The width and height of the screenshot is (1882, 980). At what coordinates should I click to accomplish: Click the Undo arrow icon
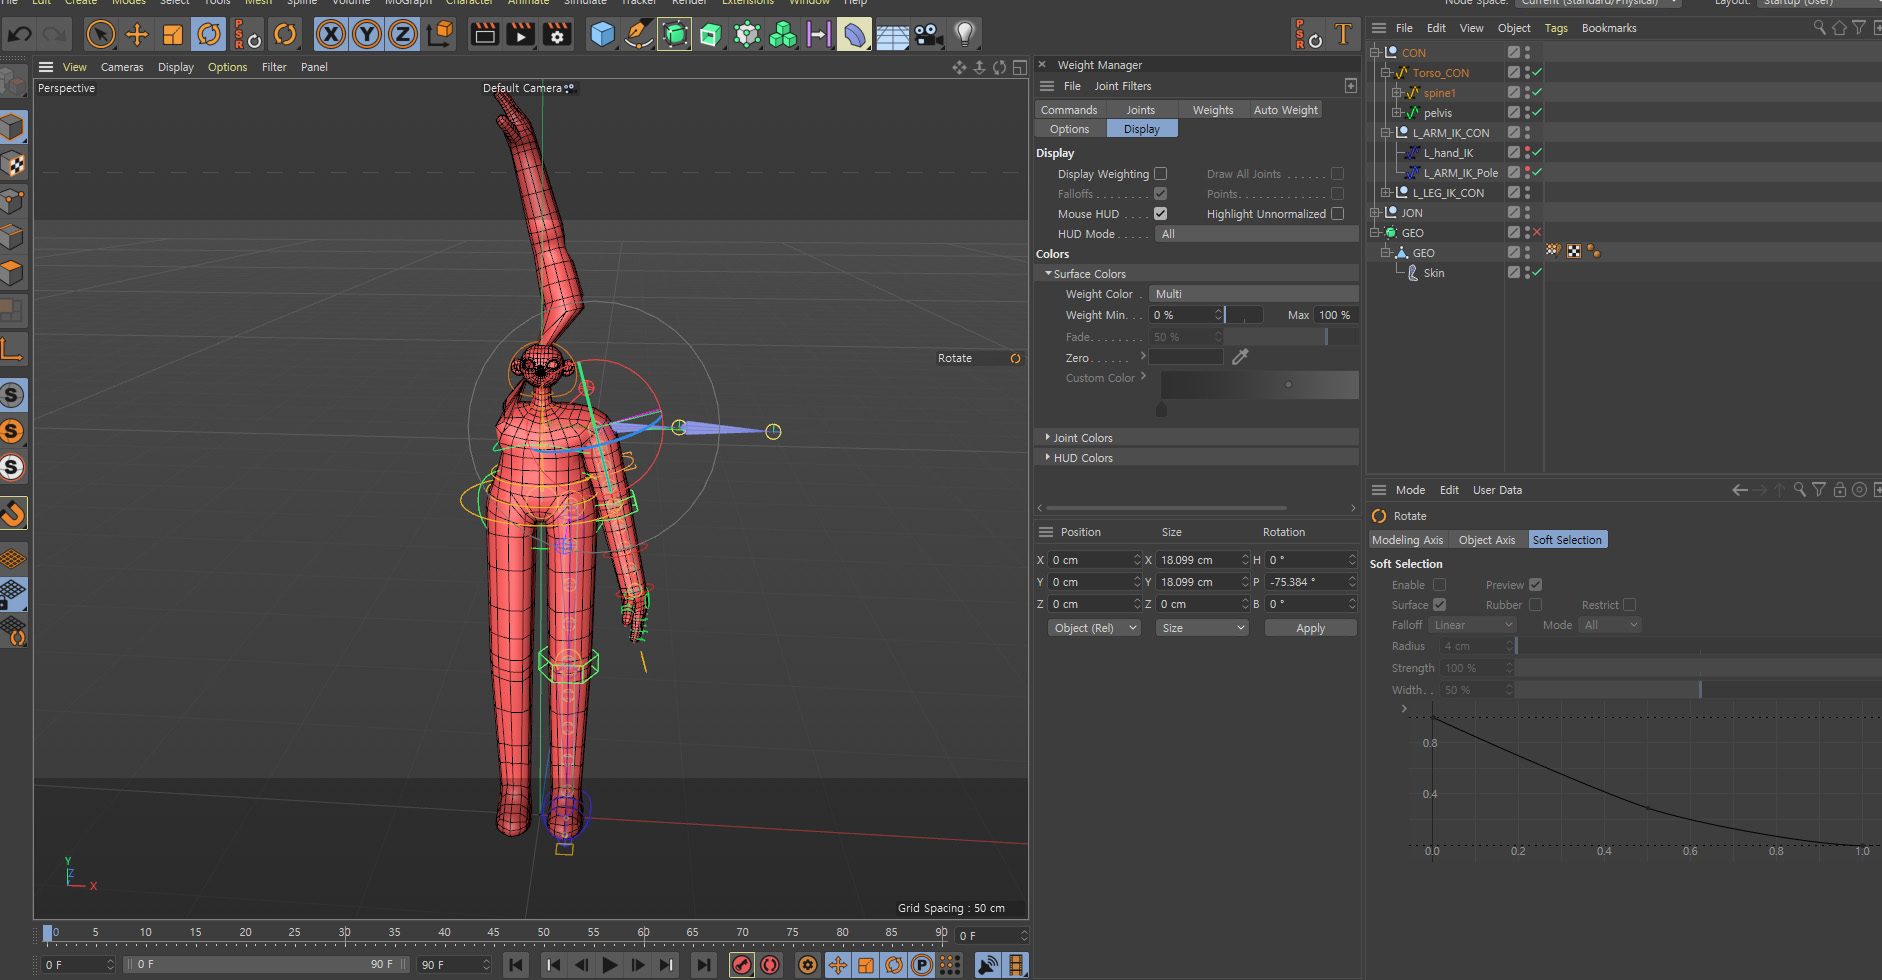pos(20,35)
